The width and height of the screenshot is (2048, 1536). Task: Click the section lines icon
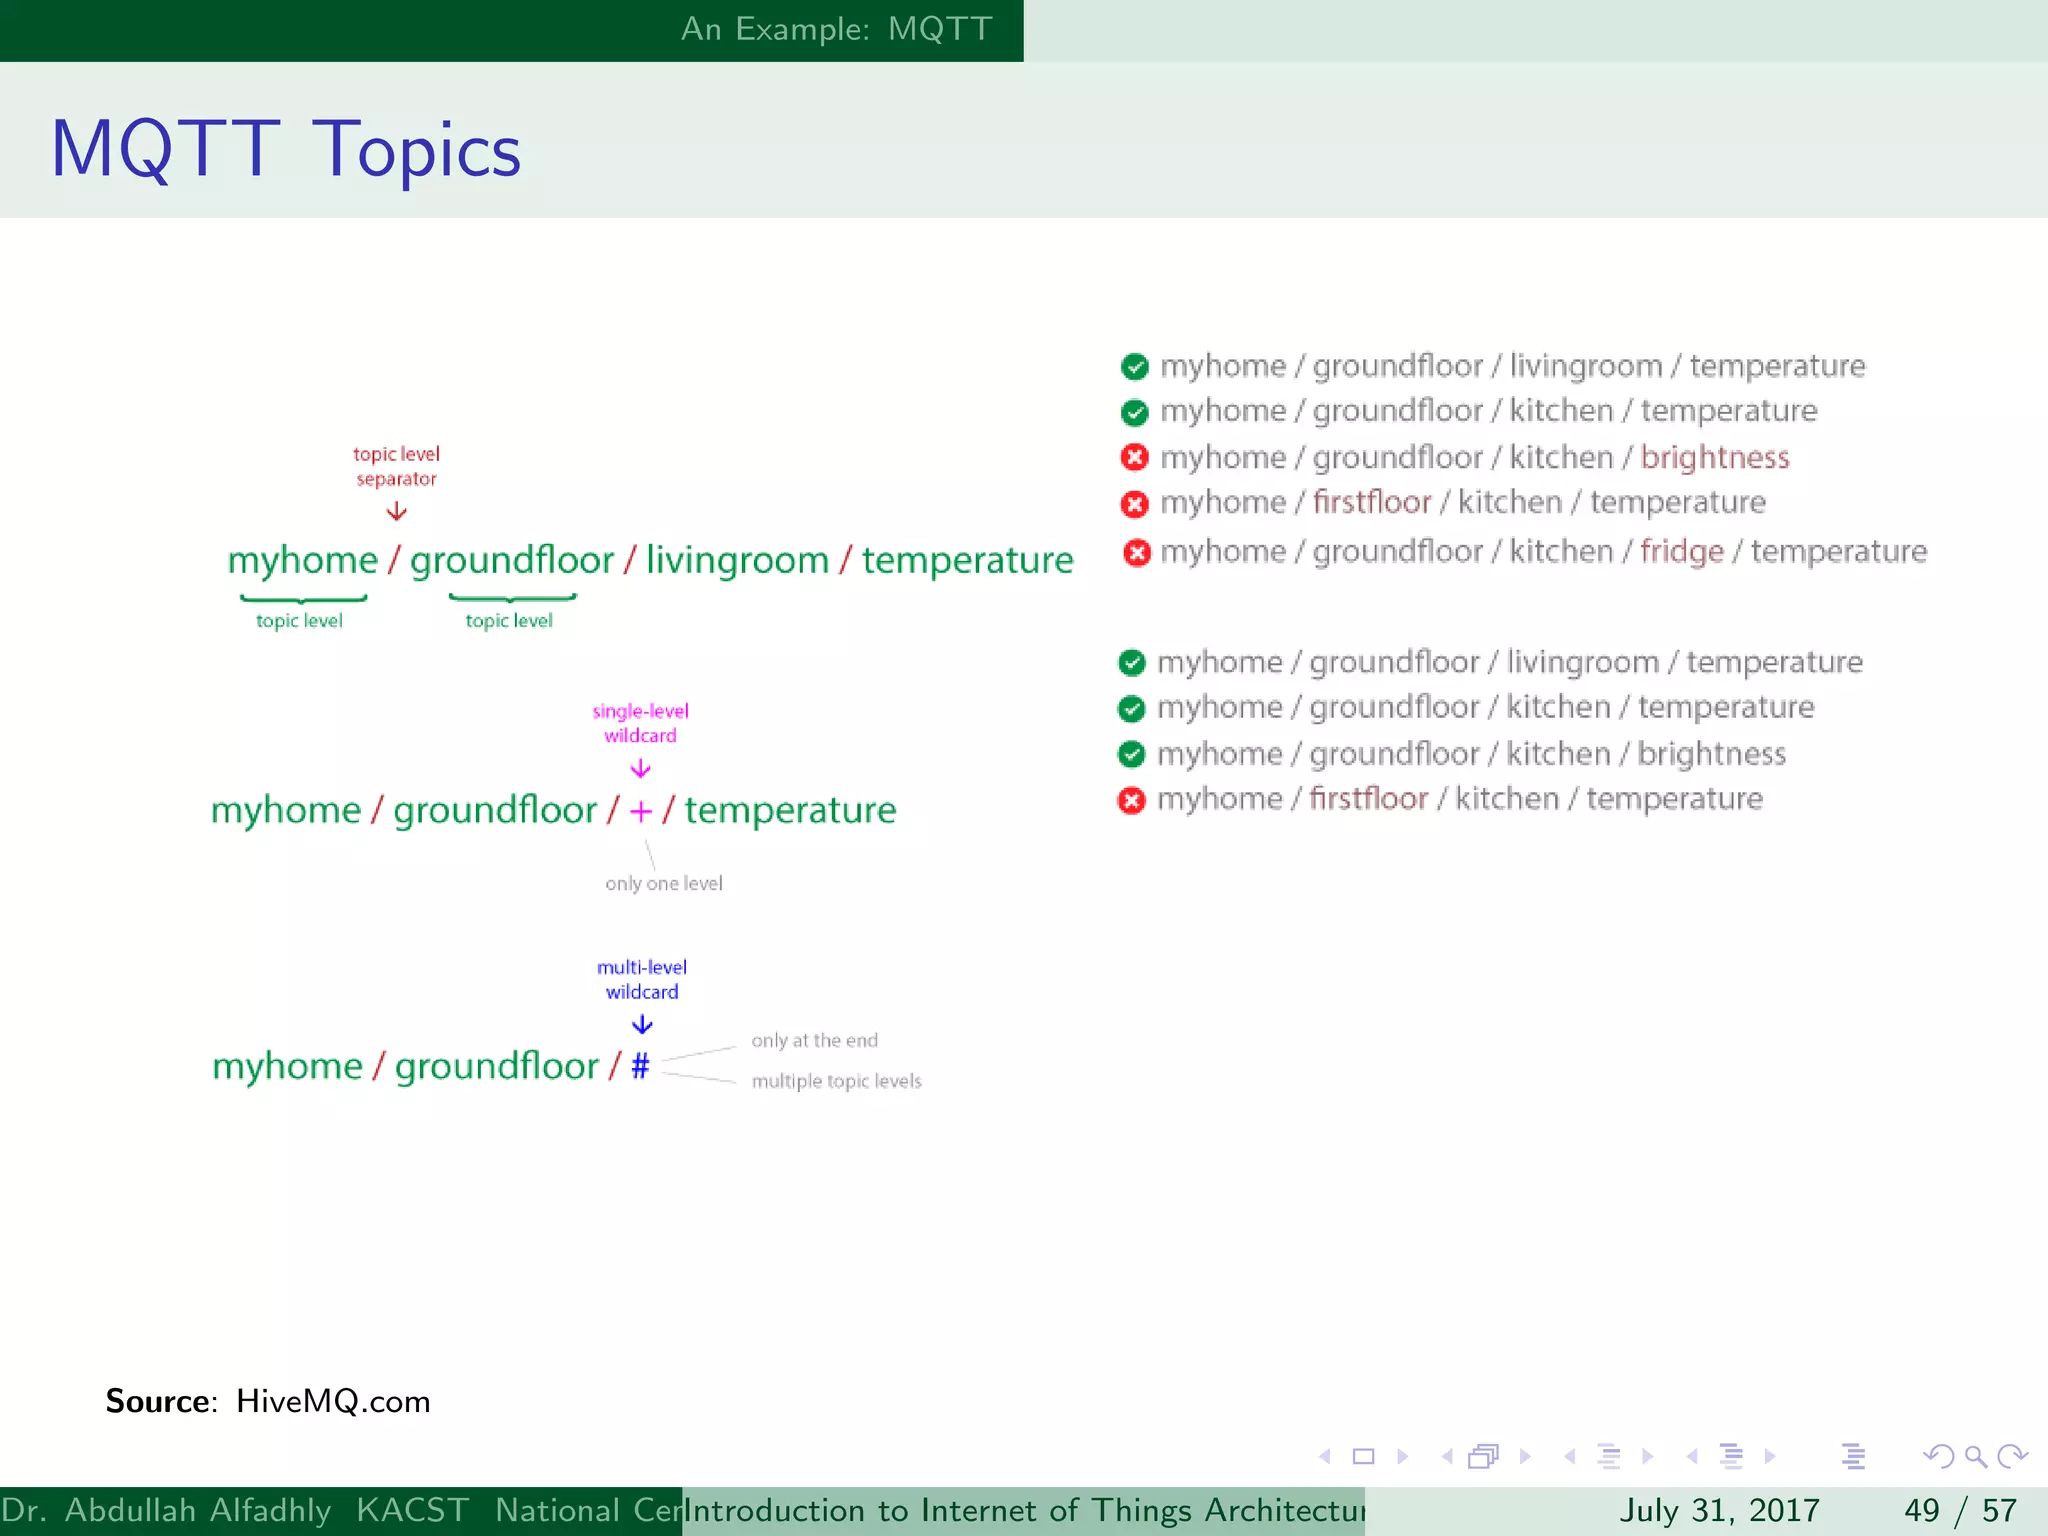[1731, 1456]
